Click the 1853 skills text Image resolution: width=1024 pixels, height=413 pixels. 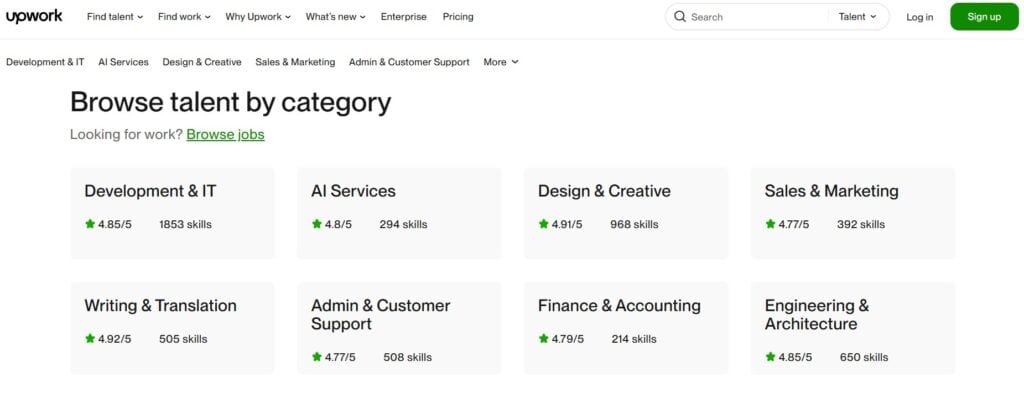pyautogui.click(x=185, y=224)
